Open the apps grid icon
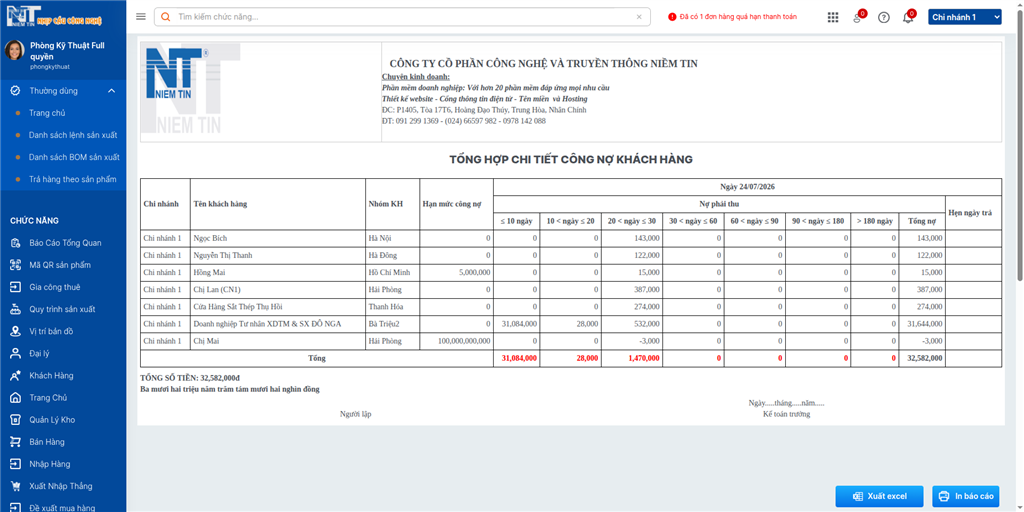The height and width of the screenshot is (512, 1024). [833, 18]
